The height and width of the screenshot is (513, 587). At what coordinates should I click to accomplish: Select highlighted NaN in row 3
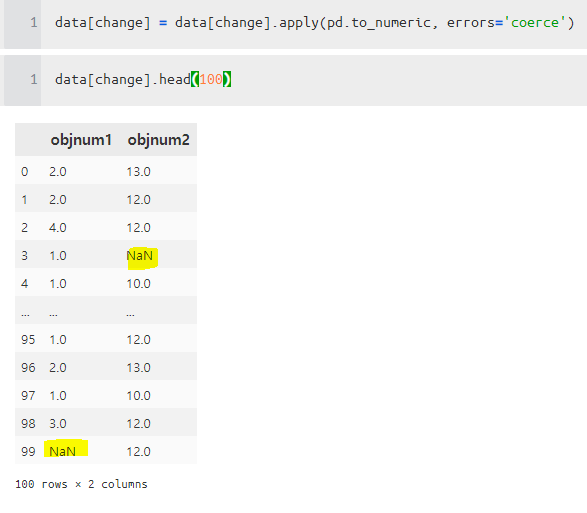click(x=140, y=256)
